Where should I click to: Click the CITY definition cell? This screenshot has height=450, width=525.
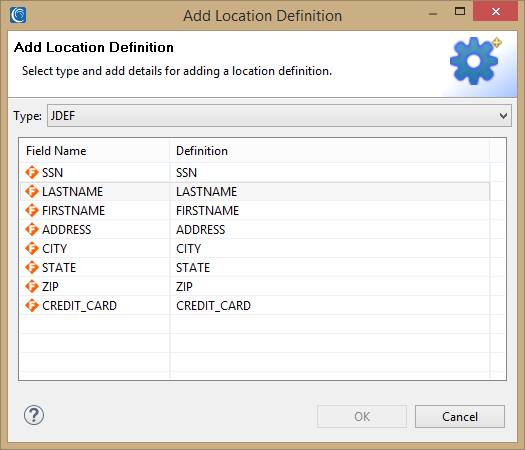(330, 249)
